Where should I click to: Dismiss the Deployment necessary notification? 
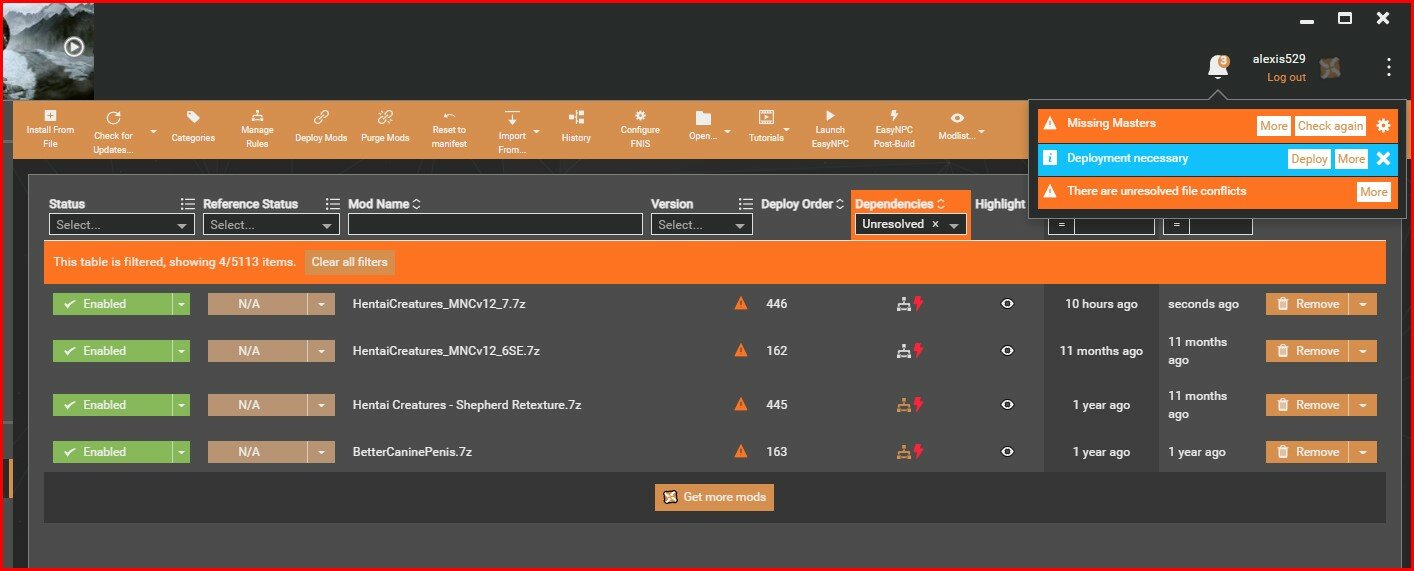click(x=1383, y=158)
